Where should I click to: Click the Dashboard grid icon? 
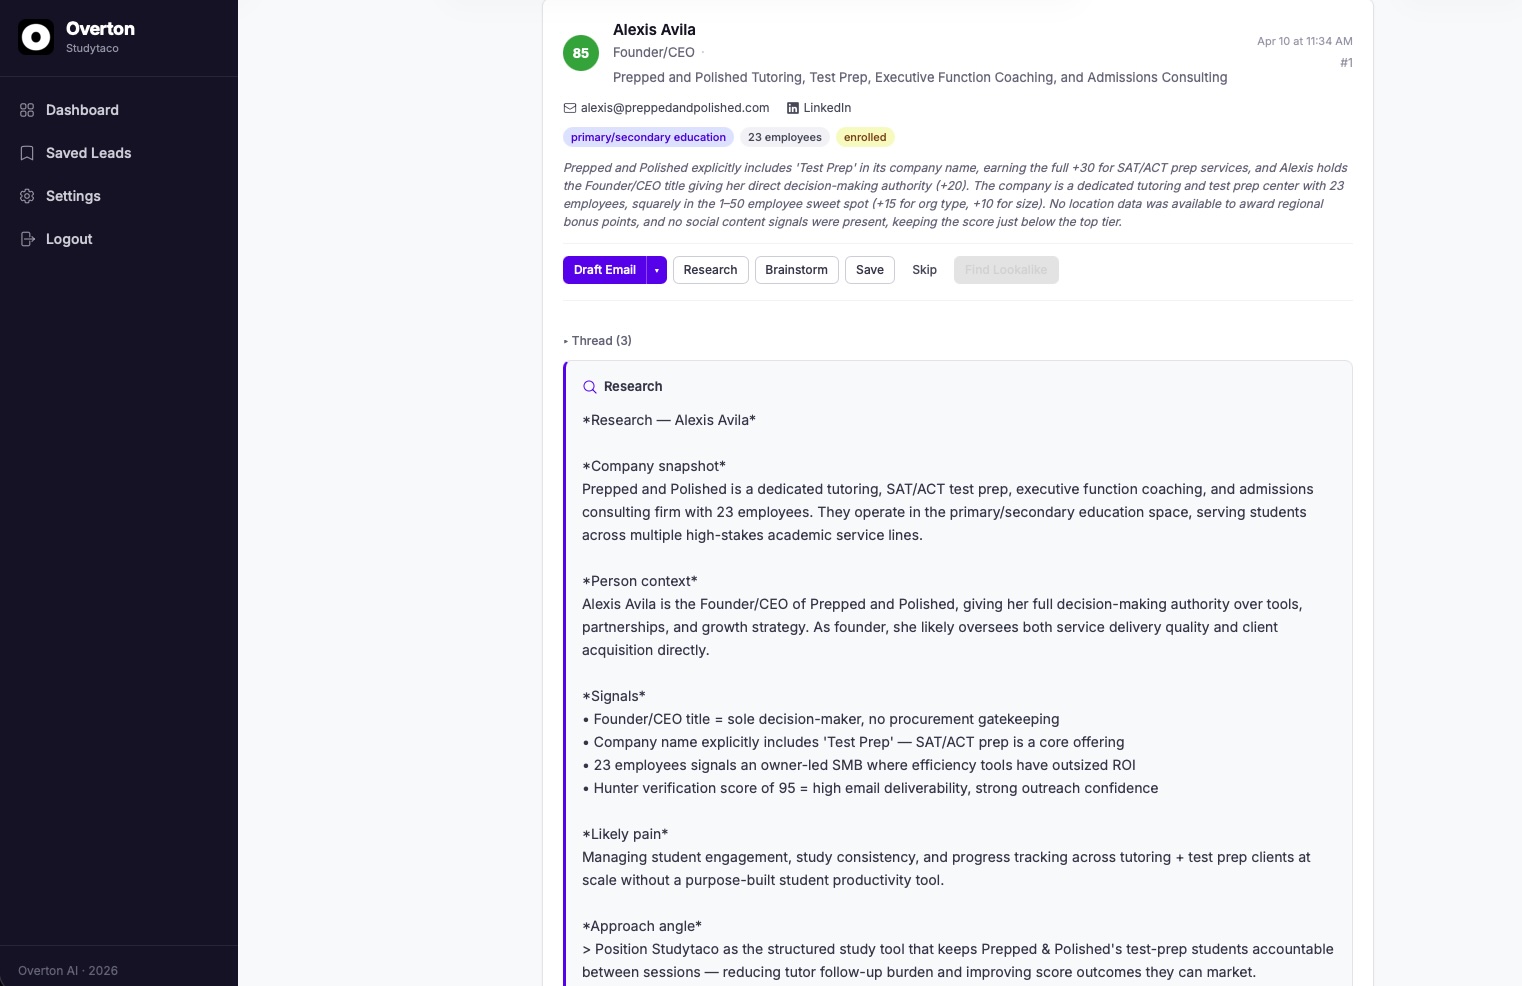click(27, 110)
